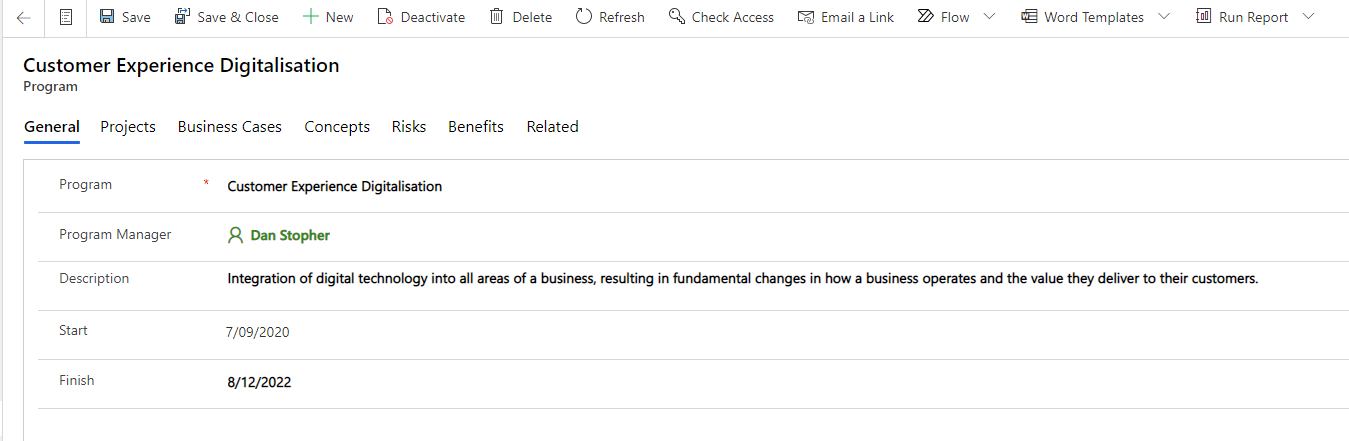
Task: Open the form selector record icon
Action: (66, 17)
